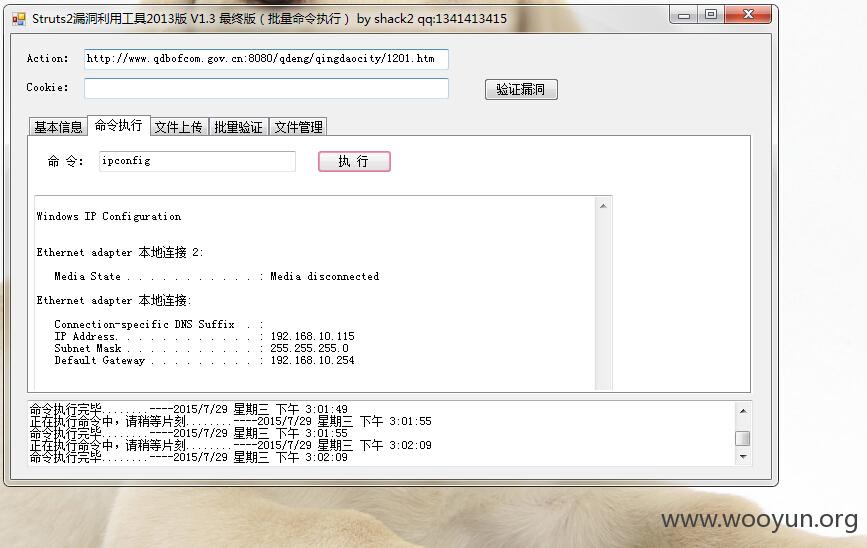Click the log line ending 3:01:49
This screenshot has height=548, width=867.
[189, 409]
